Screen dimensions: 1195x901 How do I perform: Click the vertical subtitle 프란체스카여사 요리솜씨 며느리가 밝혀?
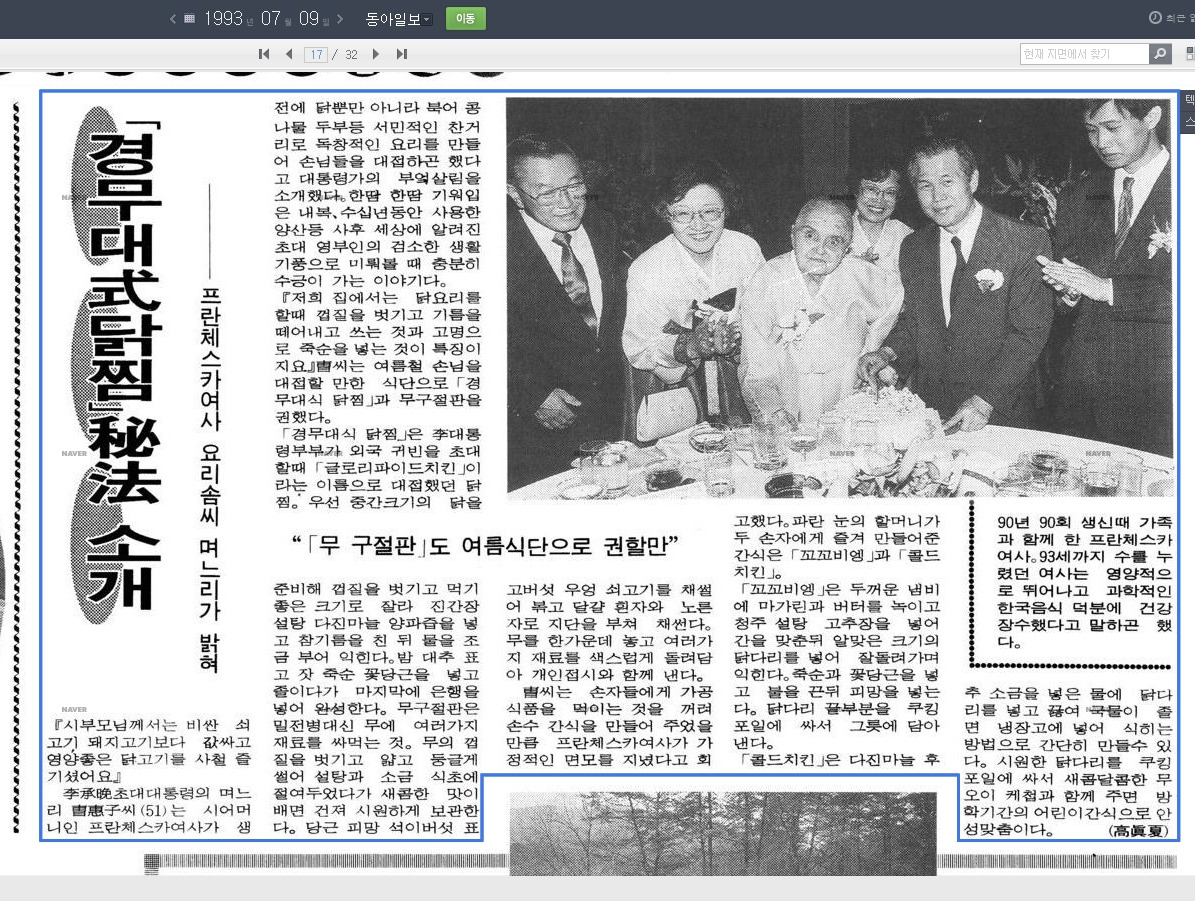tap(209, 478)
